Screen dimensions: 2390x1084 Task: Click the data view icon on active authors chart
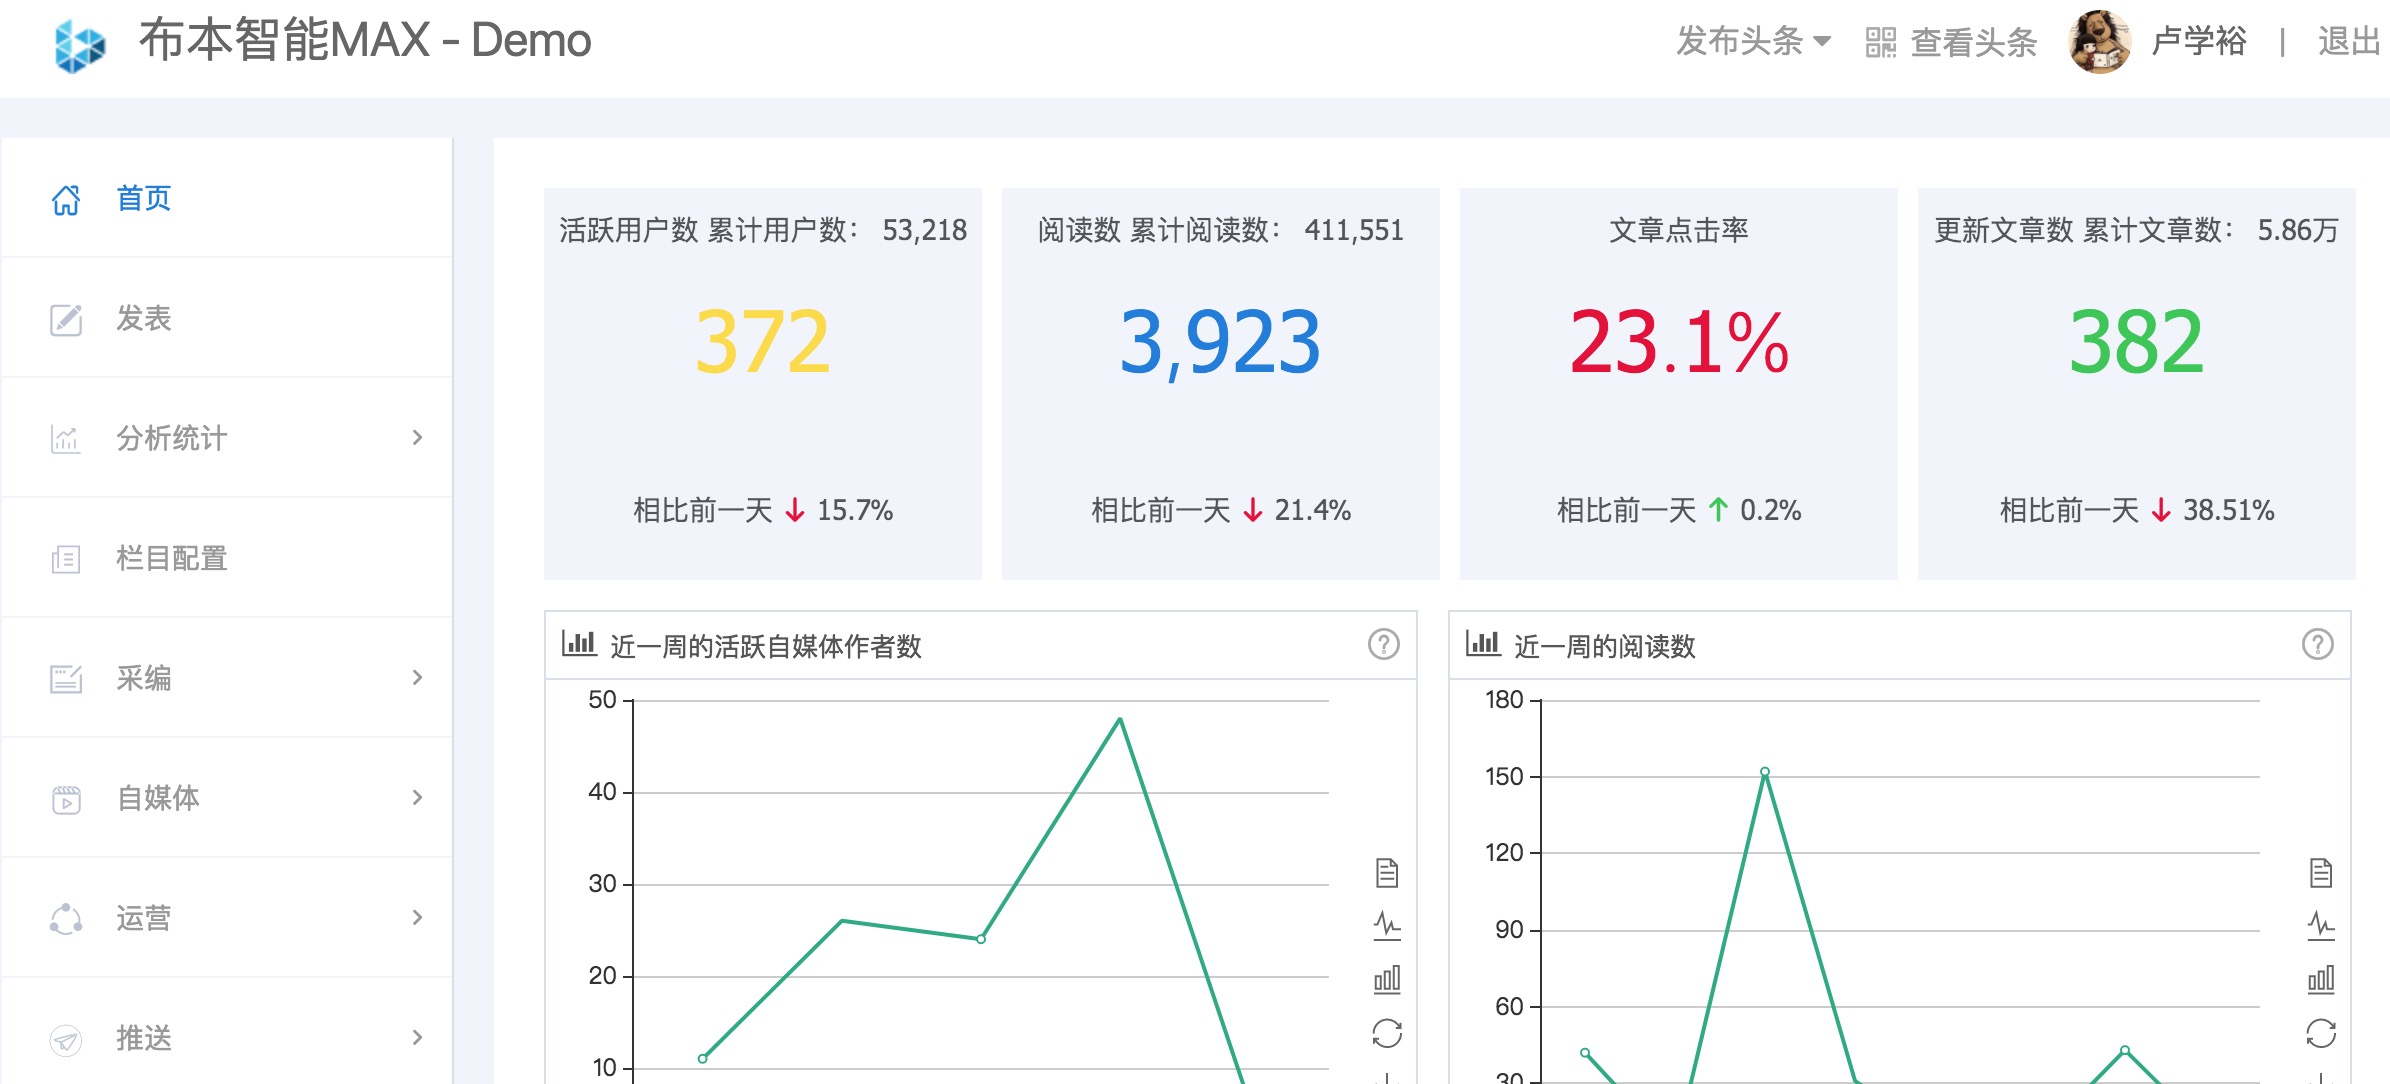(1387, 873)
